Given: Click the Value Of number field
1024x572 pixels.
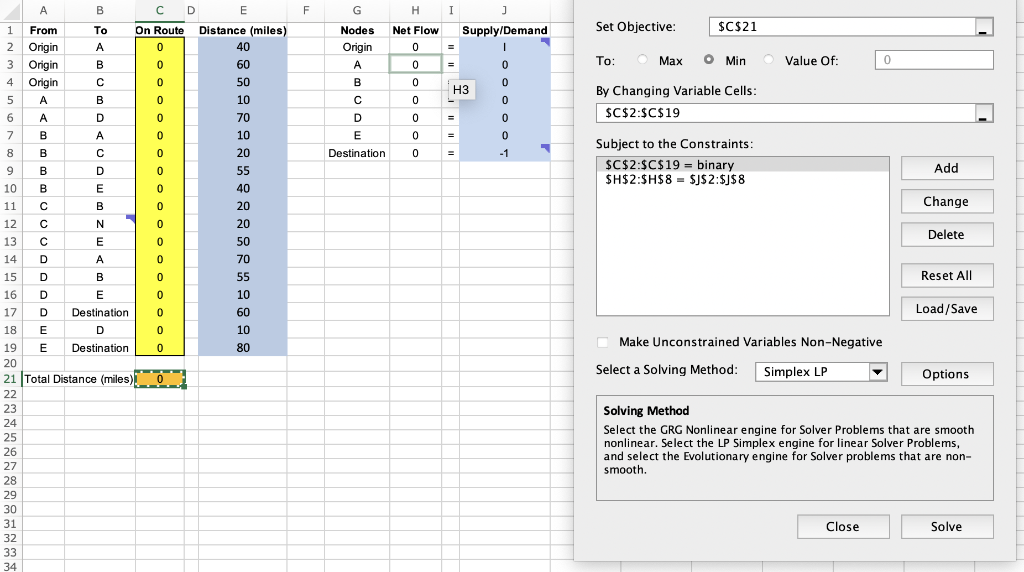Looking at the screenshot, I should pos(934,60).
